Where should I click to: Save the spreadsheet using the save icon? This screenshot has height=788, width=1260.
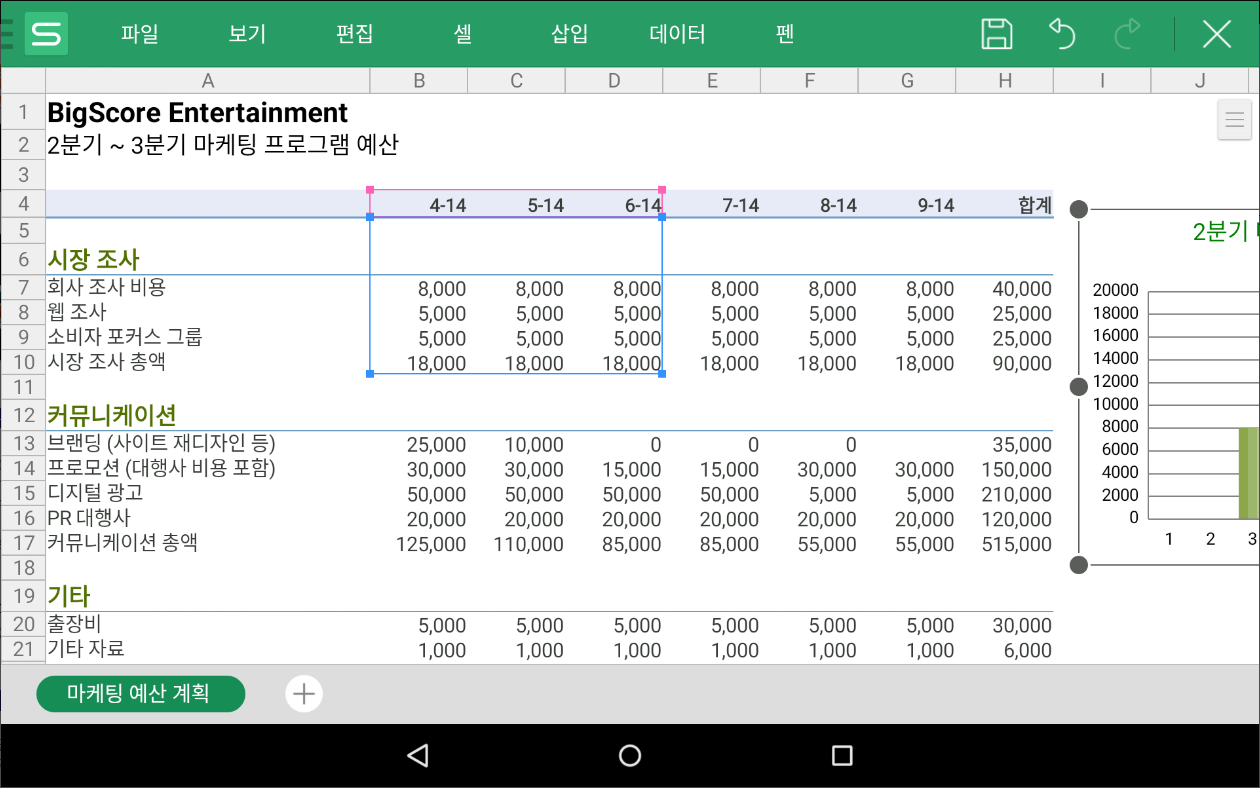coord(997,33)
